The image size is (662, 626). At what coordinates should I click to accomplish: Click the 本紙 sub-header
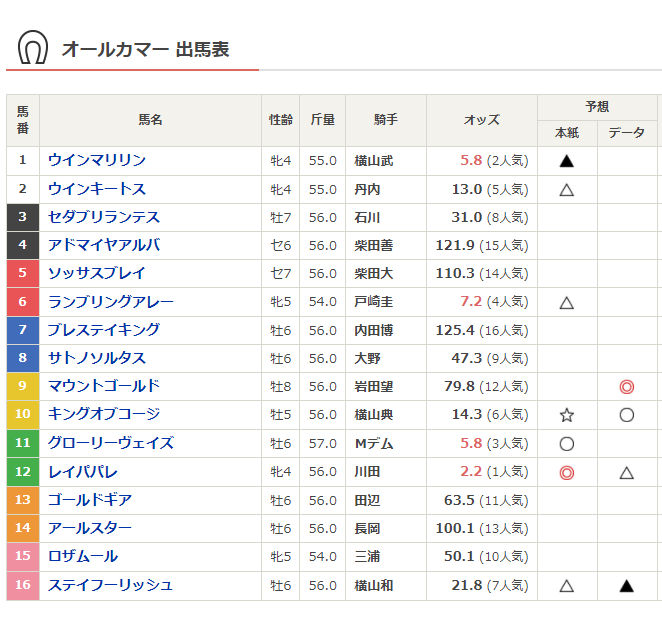click(567, 133)
